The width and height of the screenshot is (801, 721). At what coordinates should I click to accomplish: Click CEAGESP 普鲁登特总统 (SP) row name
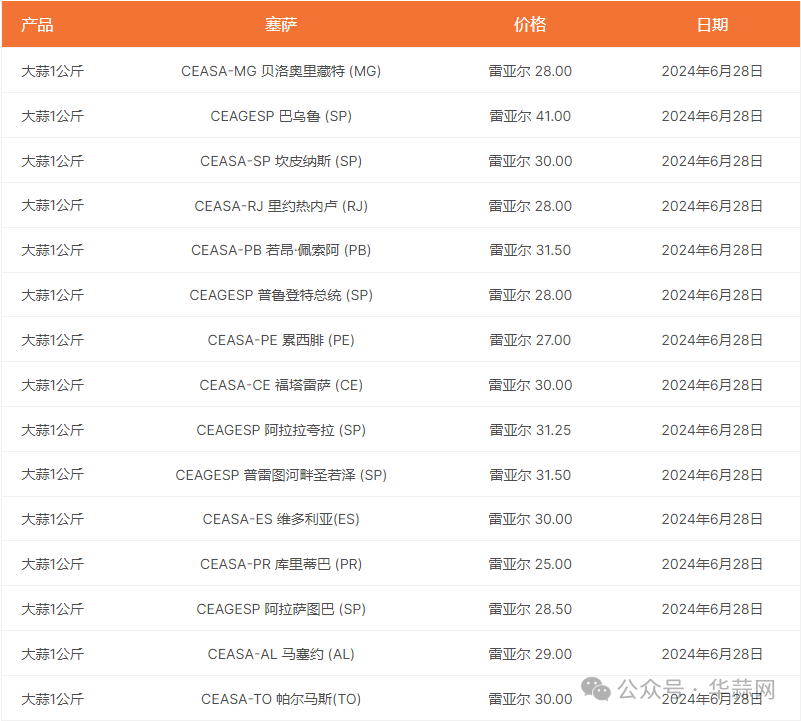(x=281, y=295)
